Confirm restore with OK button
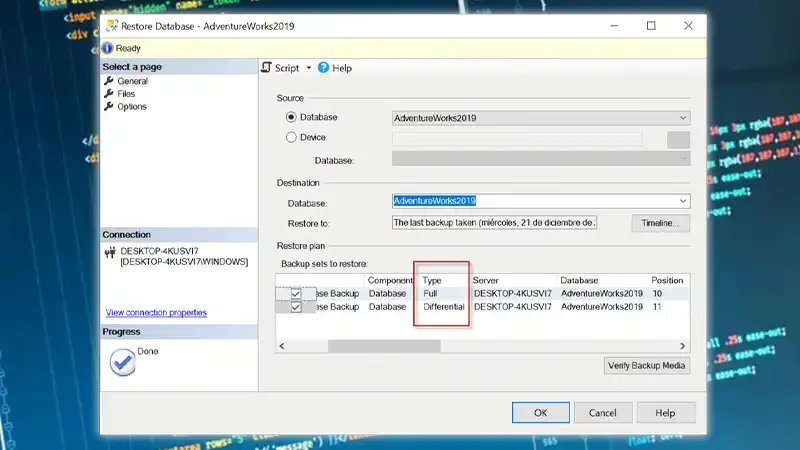 coord(541,413)
